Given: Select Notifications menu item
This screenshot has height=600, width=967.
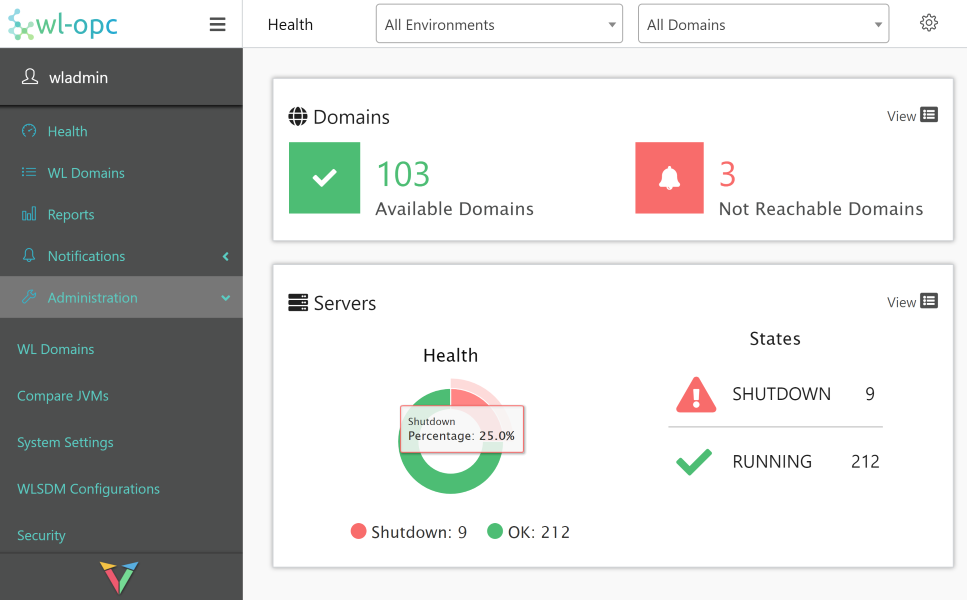Looking at the screenshot, I should pyautogui.click(x=86, y=256).
